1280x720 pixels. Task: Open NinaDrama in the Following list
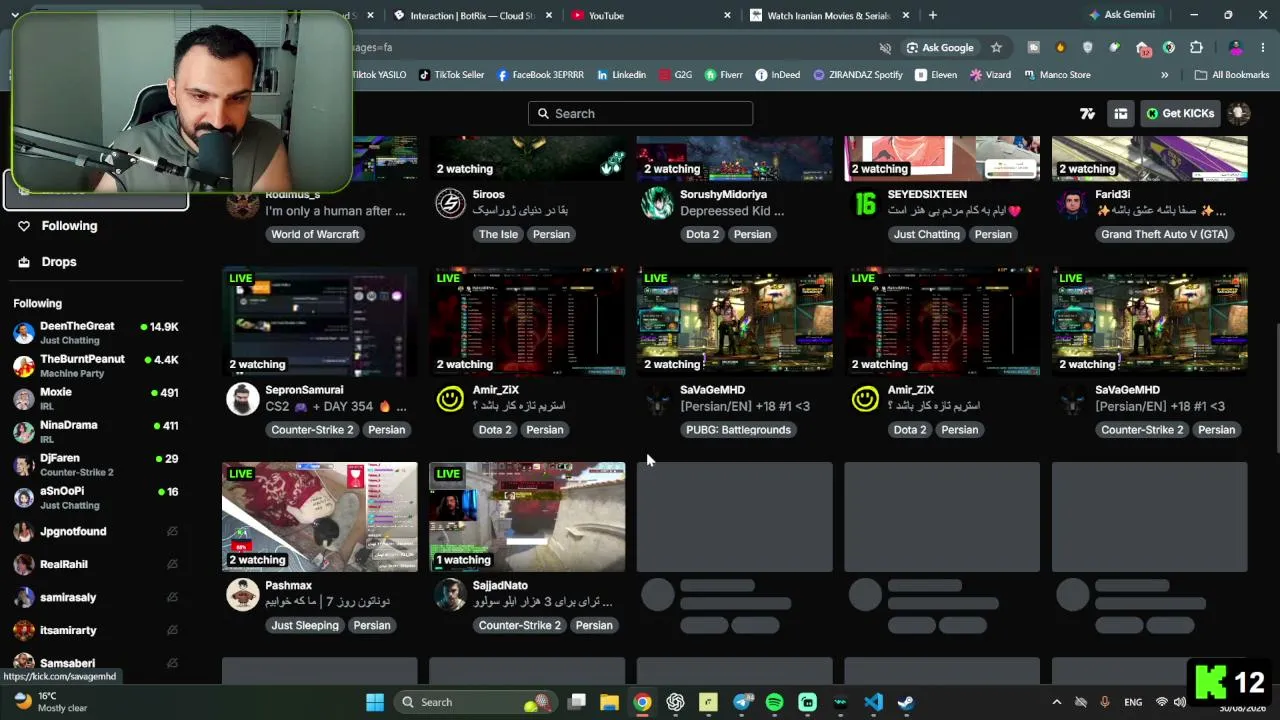point(95,432)
